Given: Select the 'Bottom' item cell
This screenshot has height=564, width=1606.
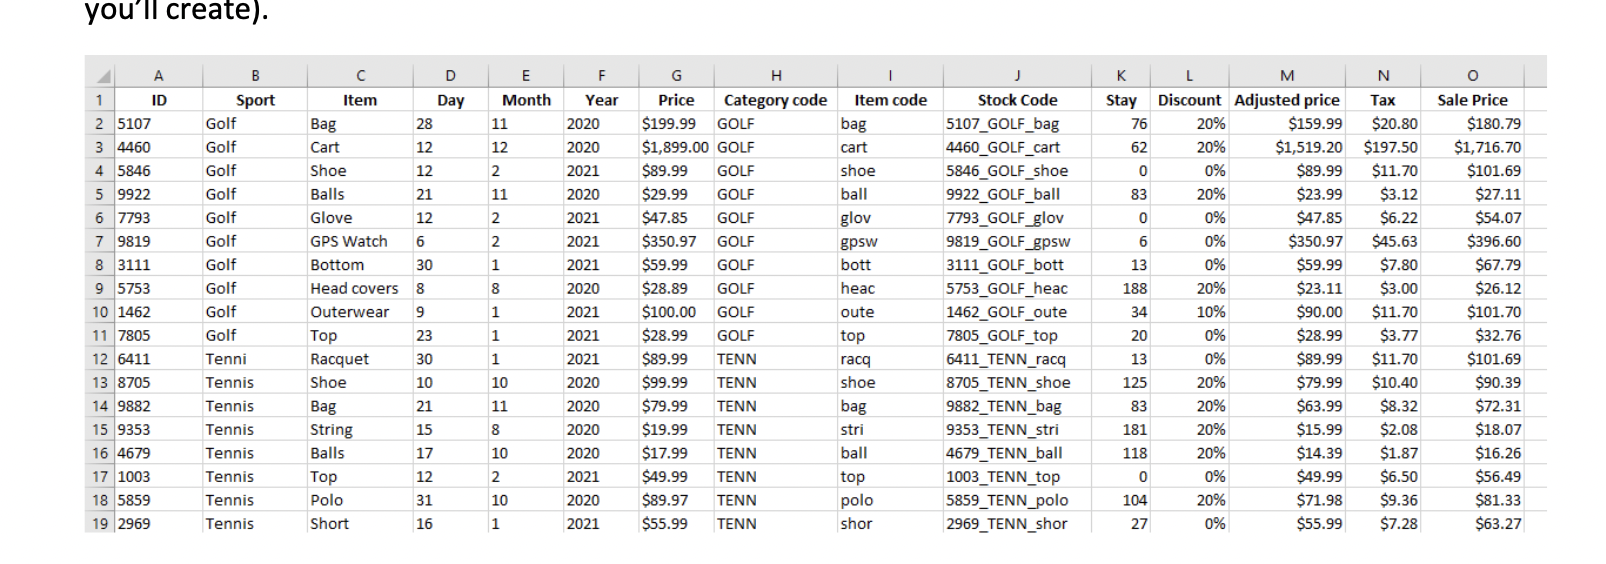Looking at the screenshot, I should click(360, 265).
